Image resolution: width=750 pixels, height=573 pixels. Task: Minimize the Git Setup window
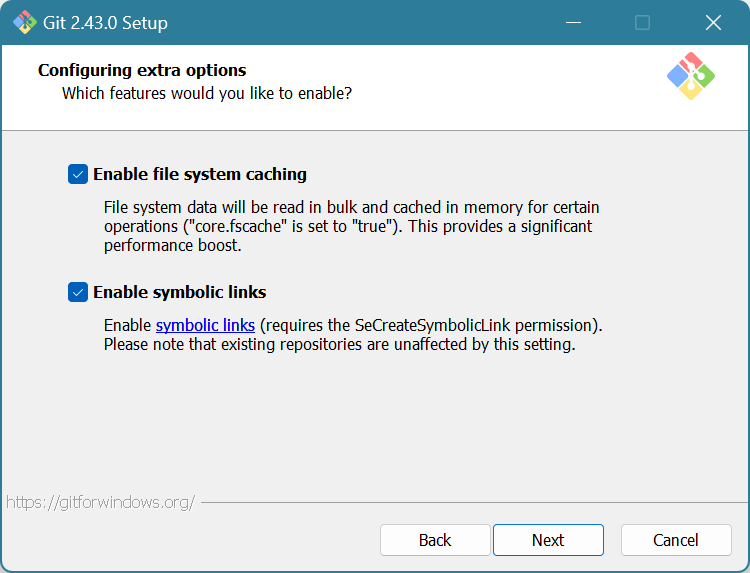(x=573, y=22)
